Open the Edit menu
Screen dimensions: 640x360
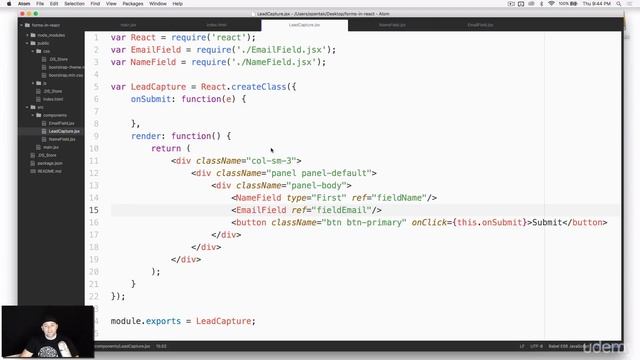pyautogui.click(x=54, y=4)
